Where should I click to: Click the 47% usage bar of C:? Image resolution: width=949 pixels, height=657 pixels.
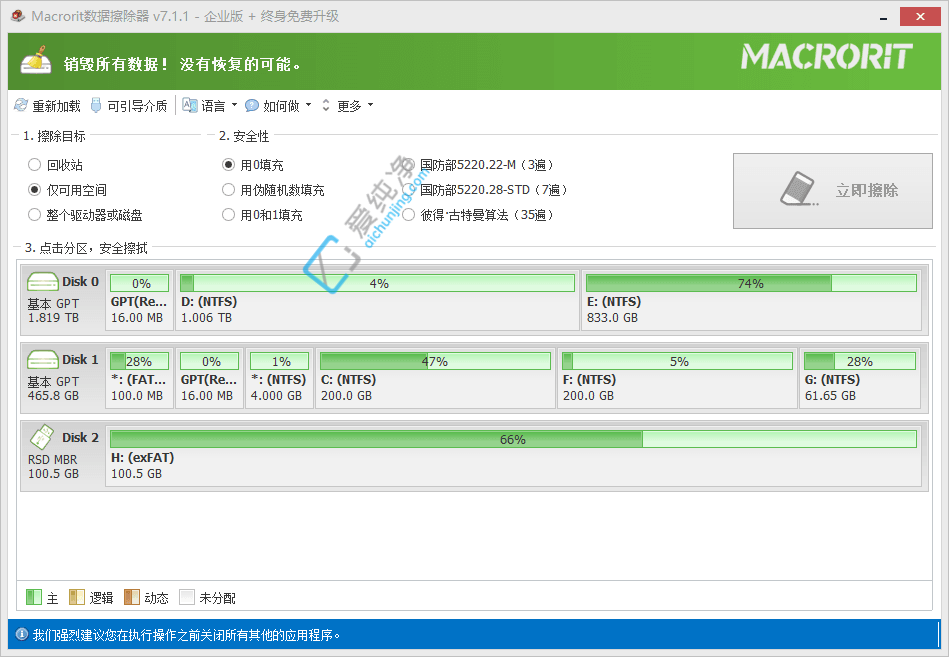[x=435, y=361]
